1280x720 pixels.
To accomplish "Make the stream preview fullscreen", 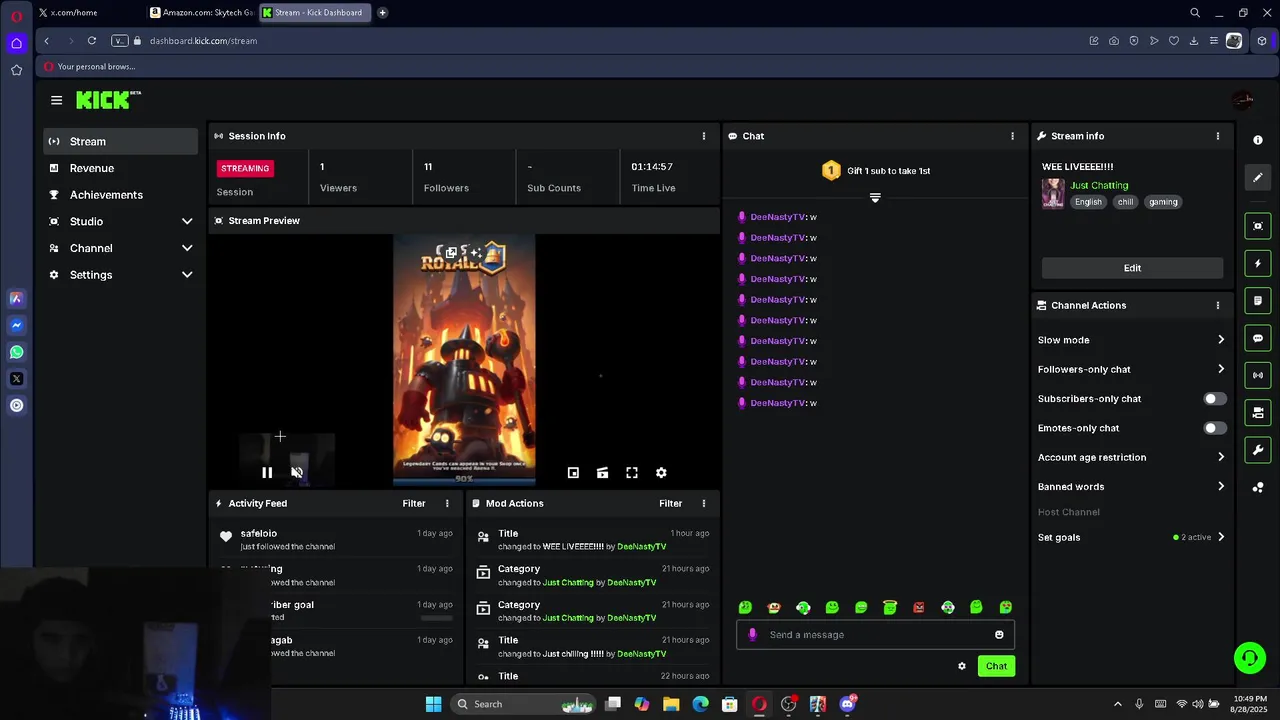I will (x=632, y=473).
